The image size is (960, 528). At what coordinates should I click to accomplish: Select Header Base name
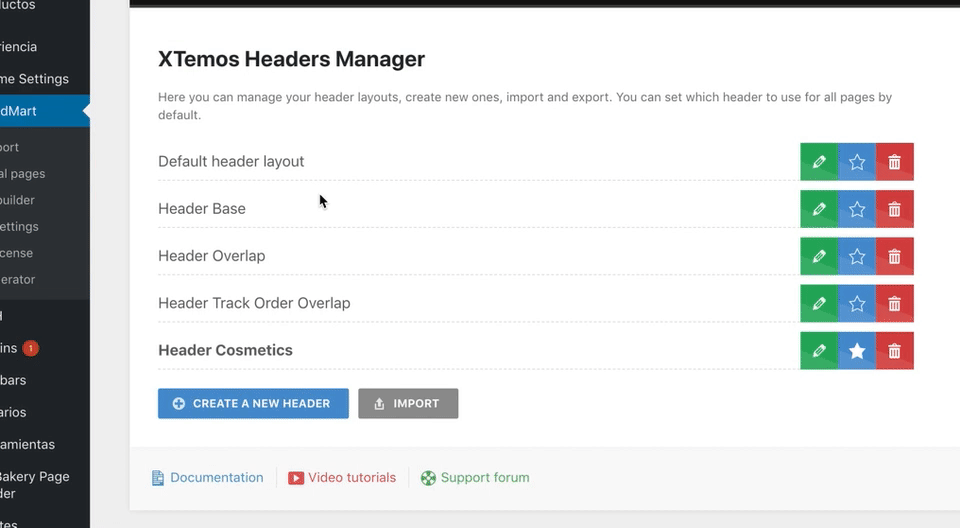(201, 209)
